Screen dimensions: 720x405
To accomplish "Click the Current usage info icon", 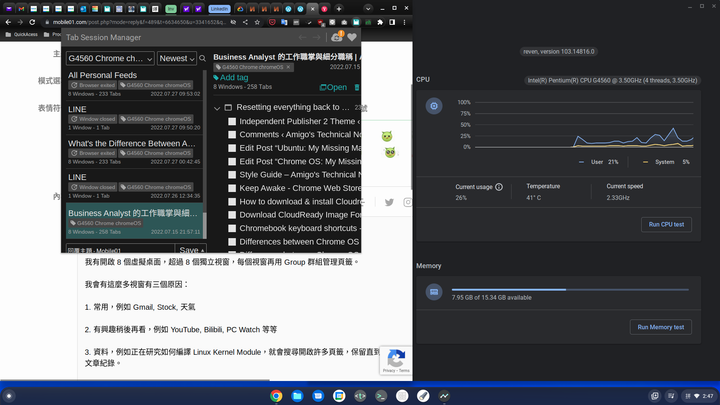I will [499, 187].
